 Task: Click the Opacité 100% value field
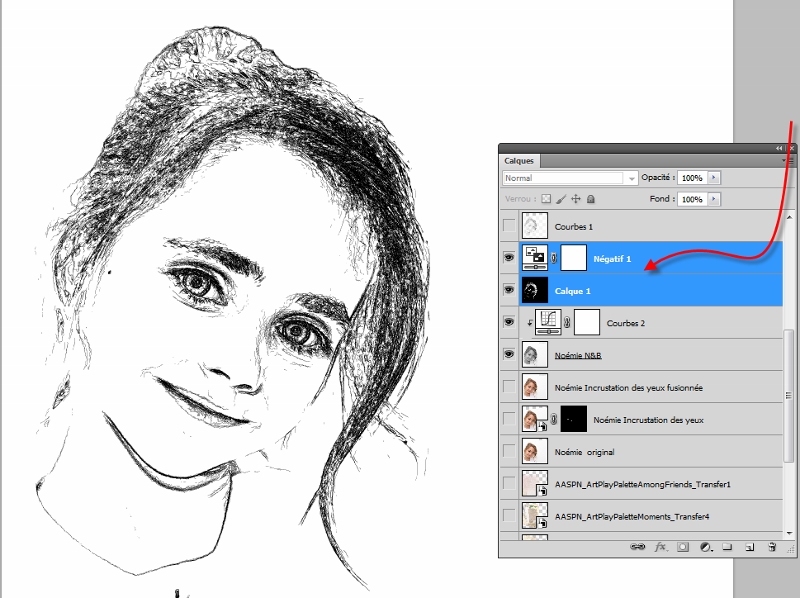pos(690,177)
